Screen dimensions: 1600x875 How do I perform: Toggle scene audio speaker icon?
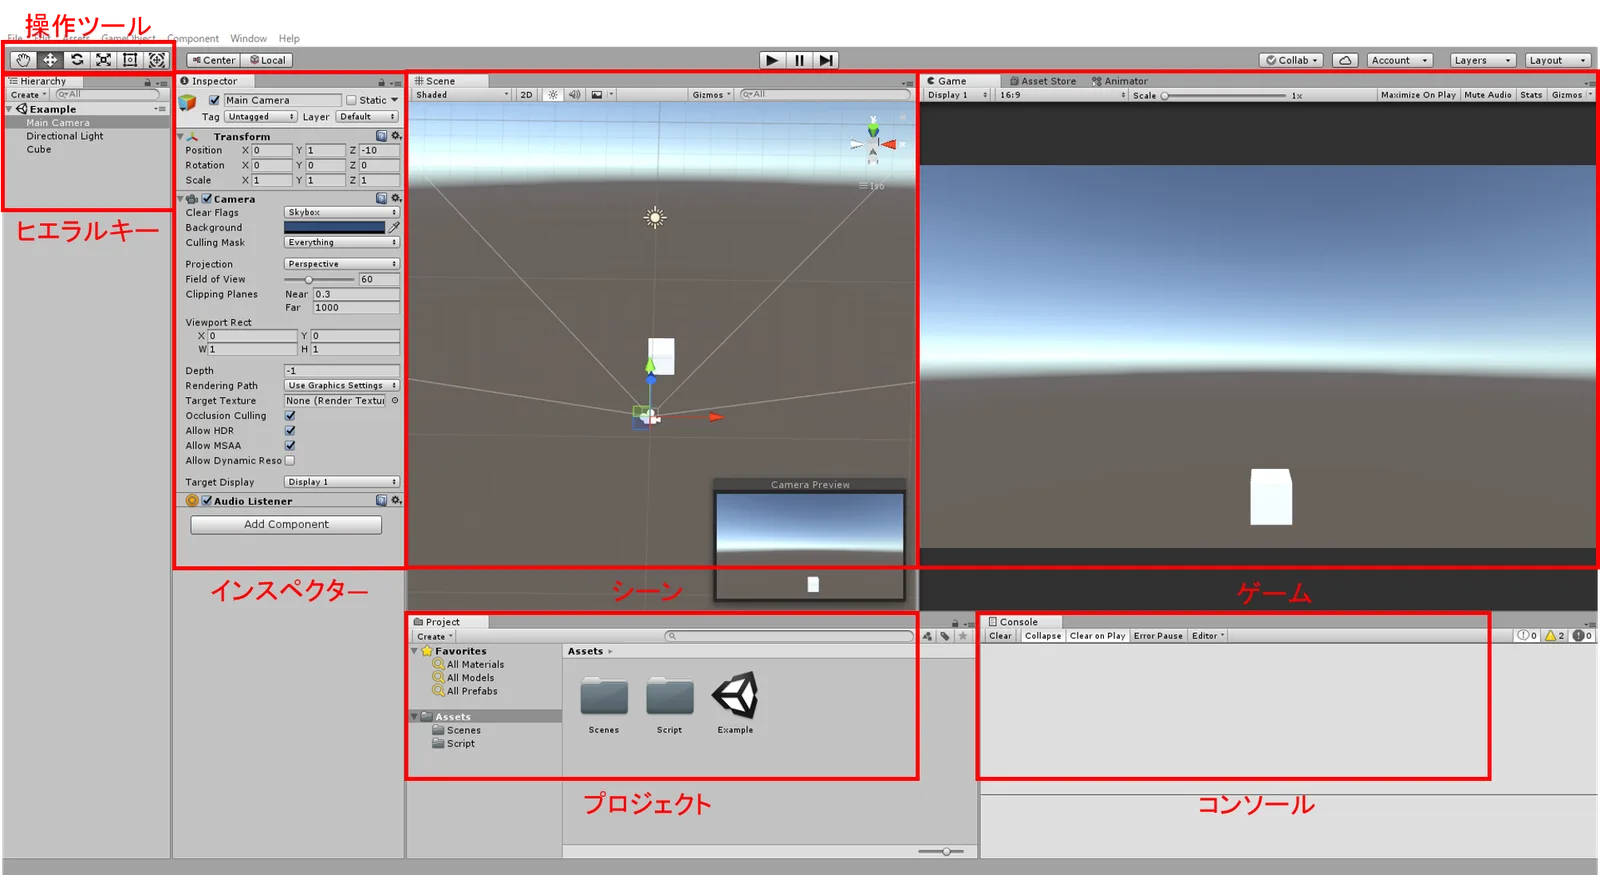pos(575,95)
